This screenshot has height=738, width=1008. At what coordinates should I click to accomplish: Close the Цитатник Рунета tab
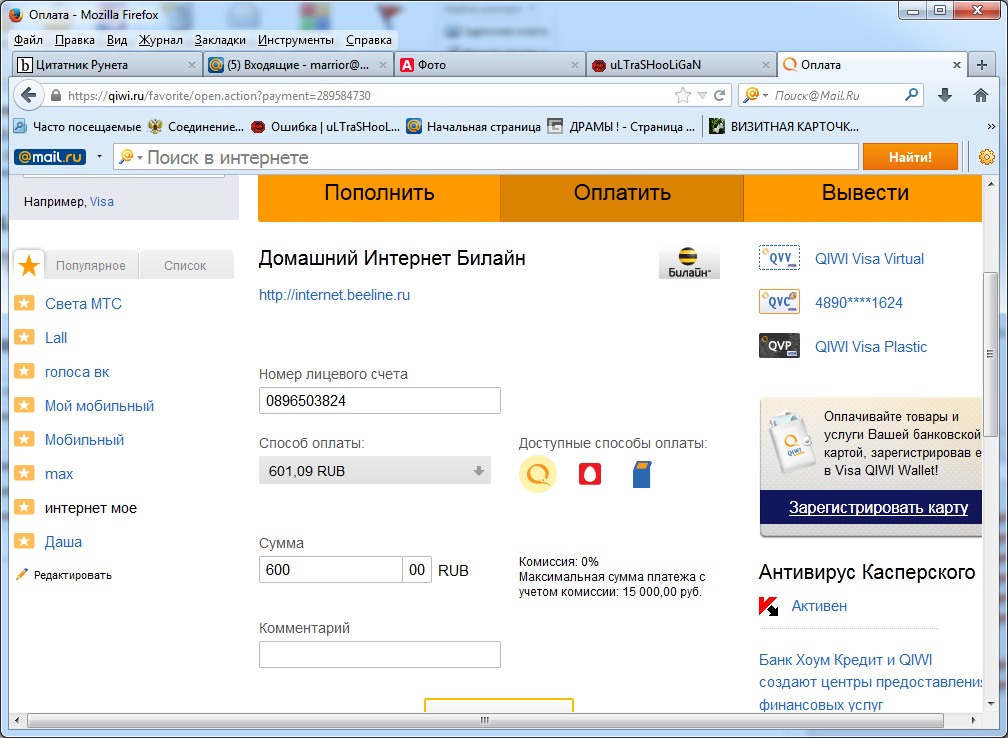click(192, 65)
